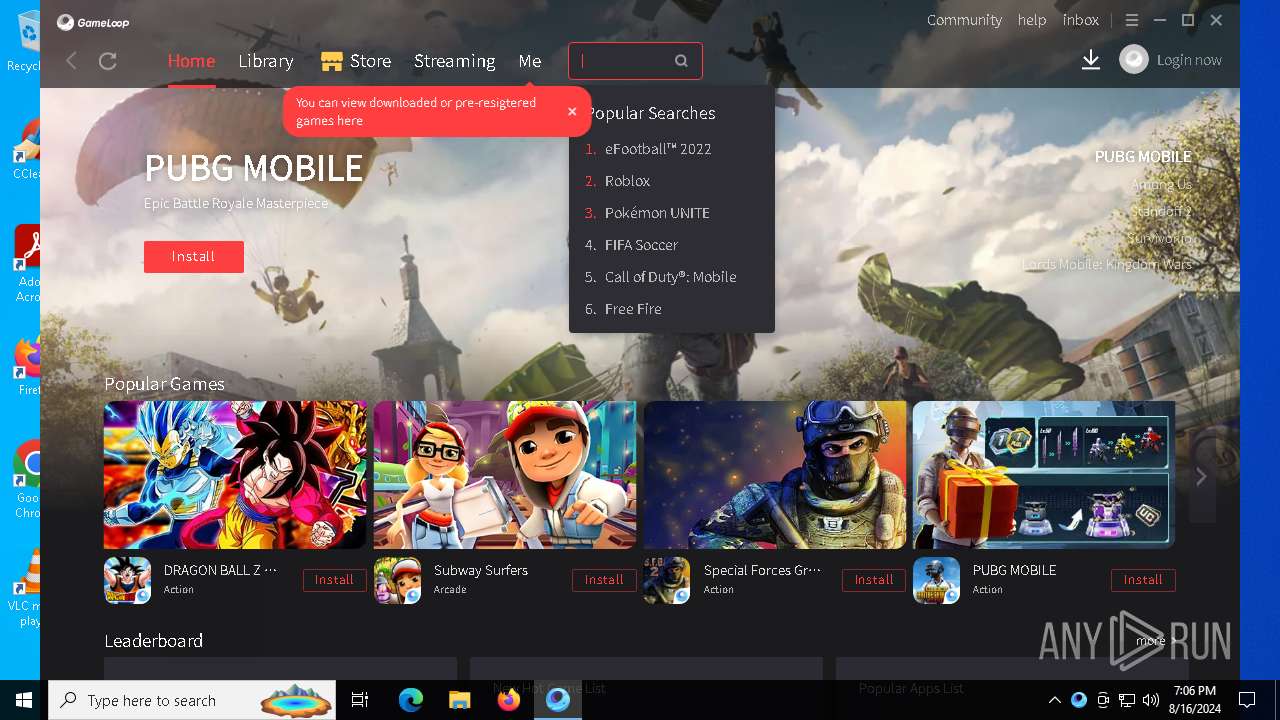Image resolution: width=1280 pixels, height=720 pixels.
Task: Show next popular games with arrow
Action: tap(1201, 477)
